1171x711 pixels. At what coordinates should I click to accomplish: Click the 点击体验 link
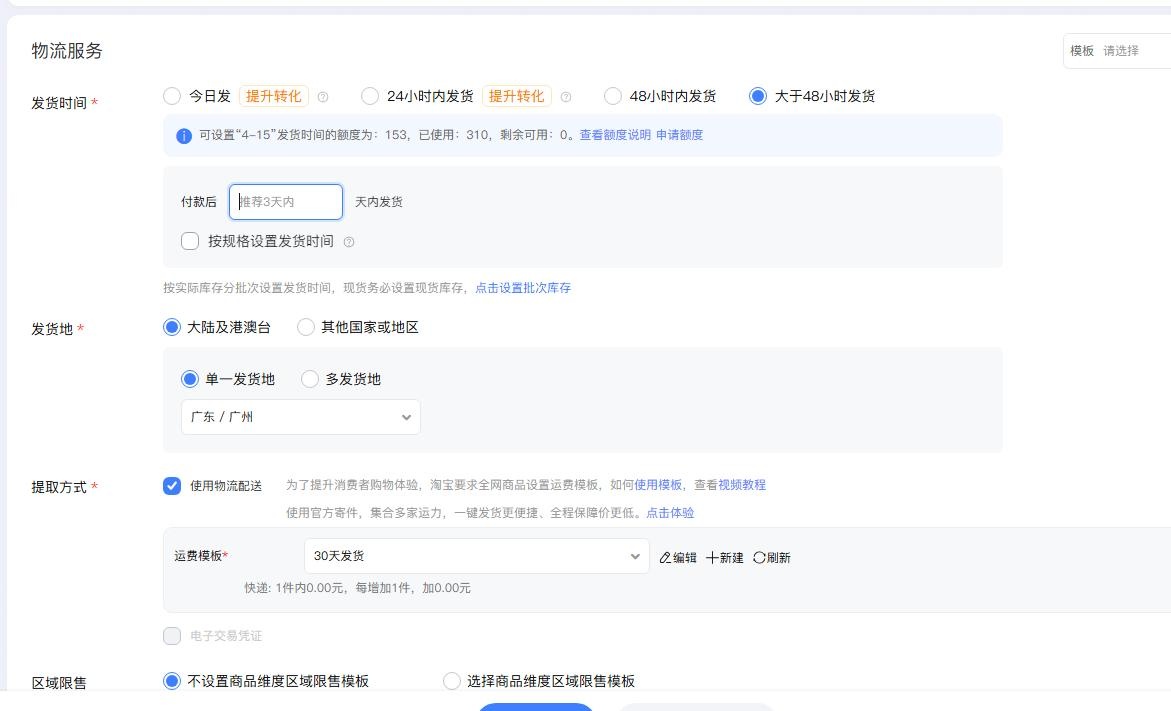tap(670, 513)
